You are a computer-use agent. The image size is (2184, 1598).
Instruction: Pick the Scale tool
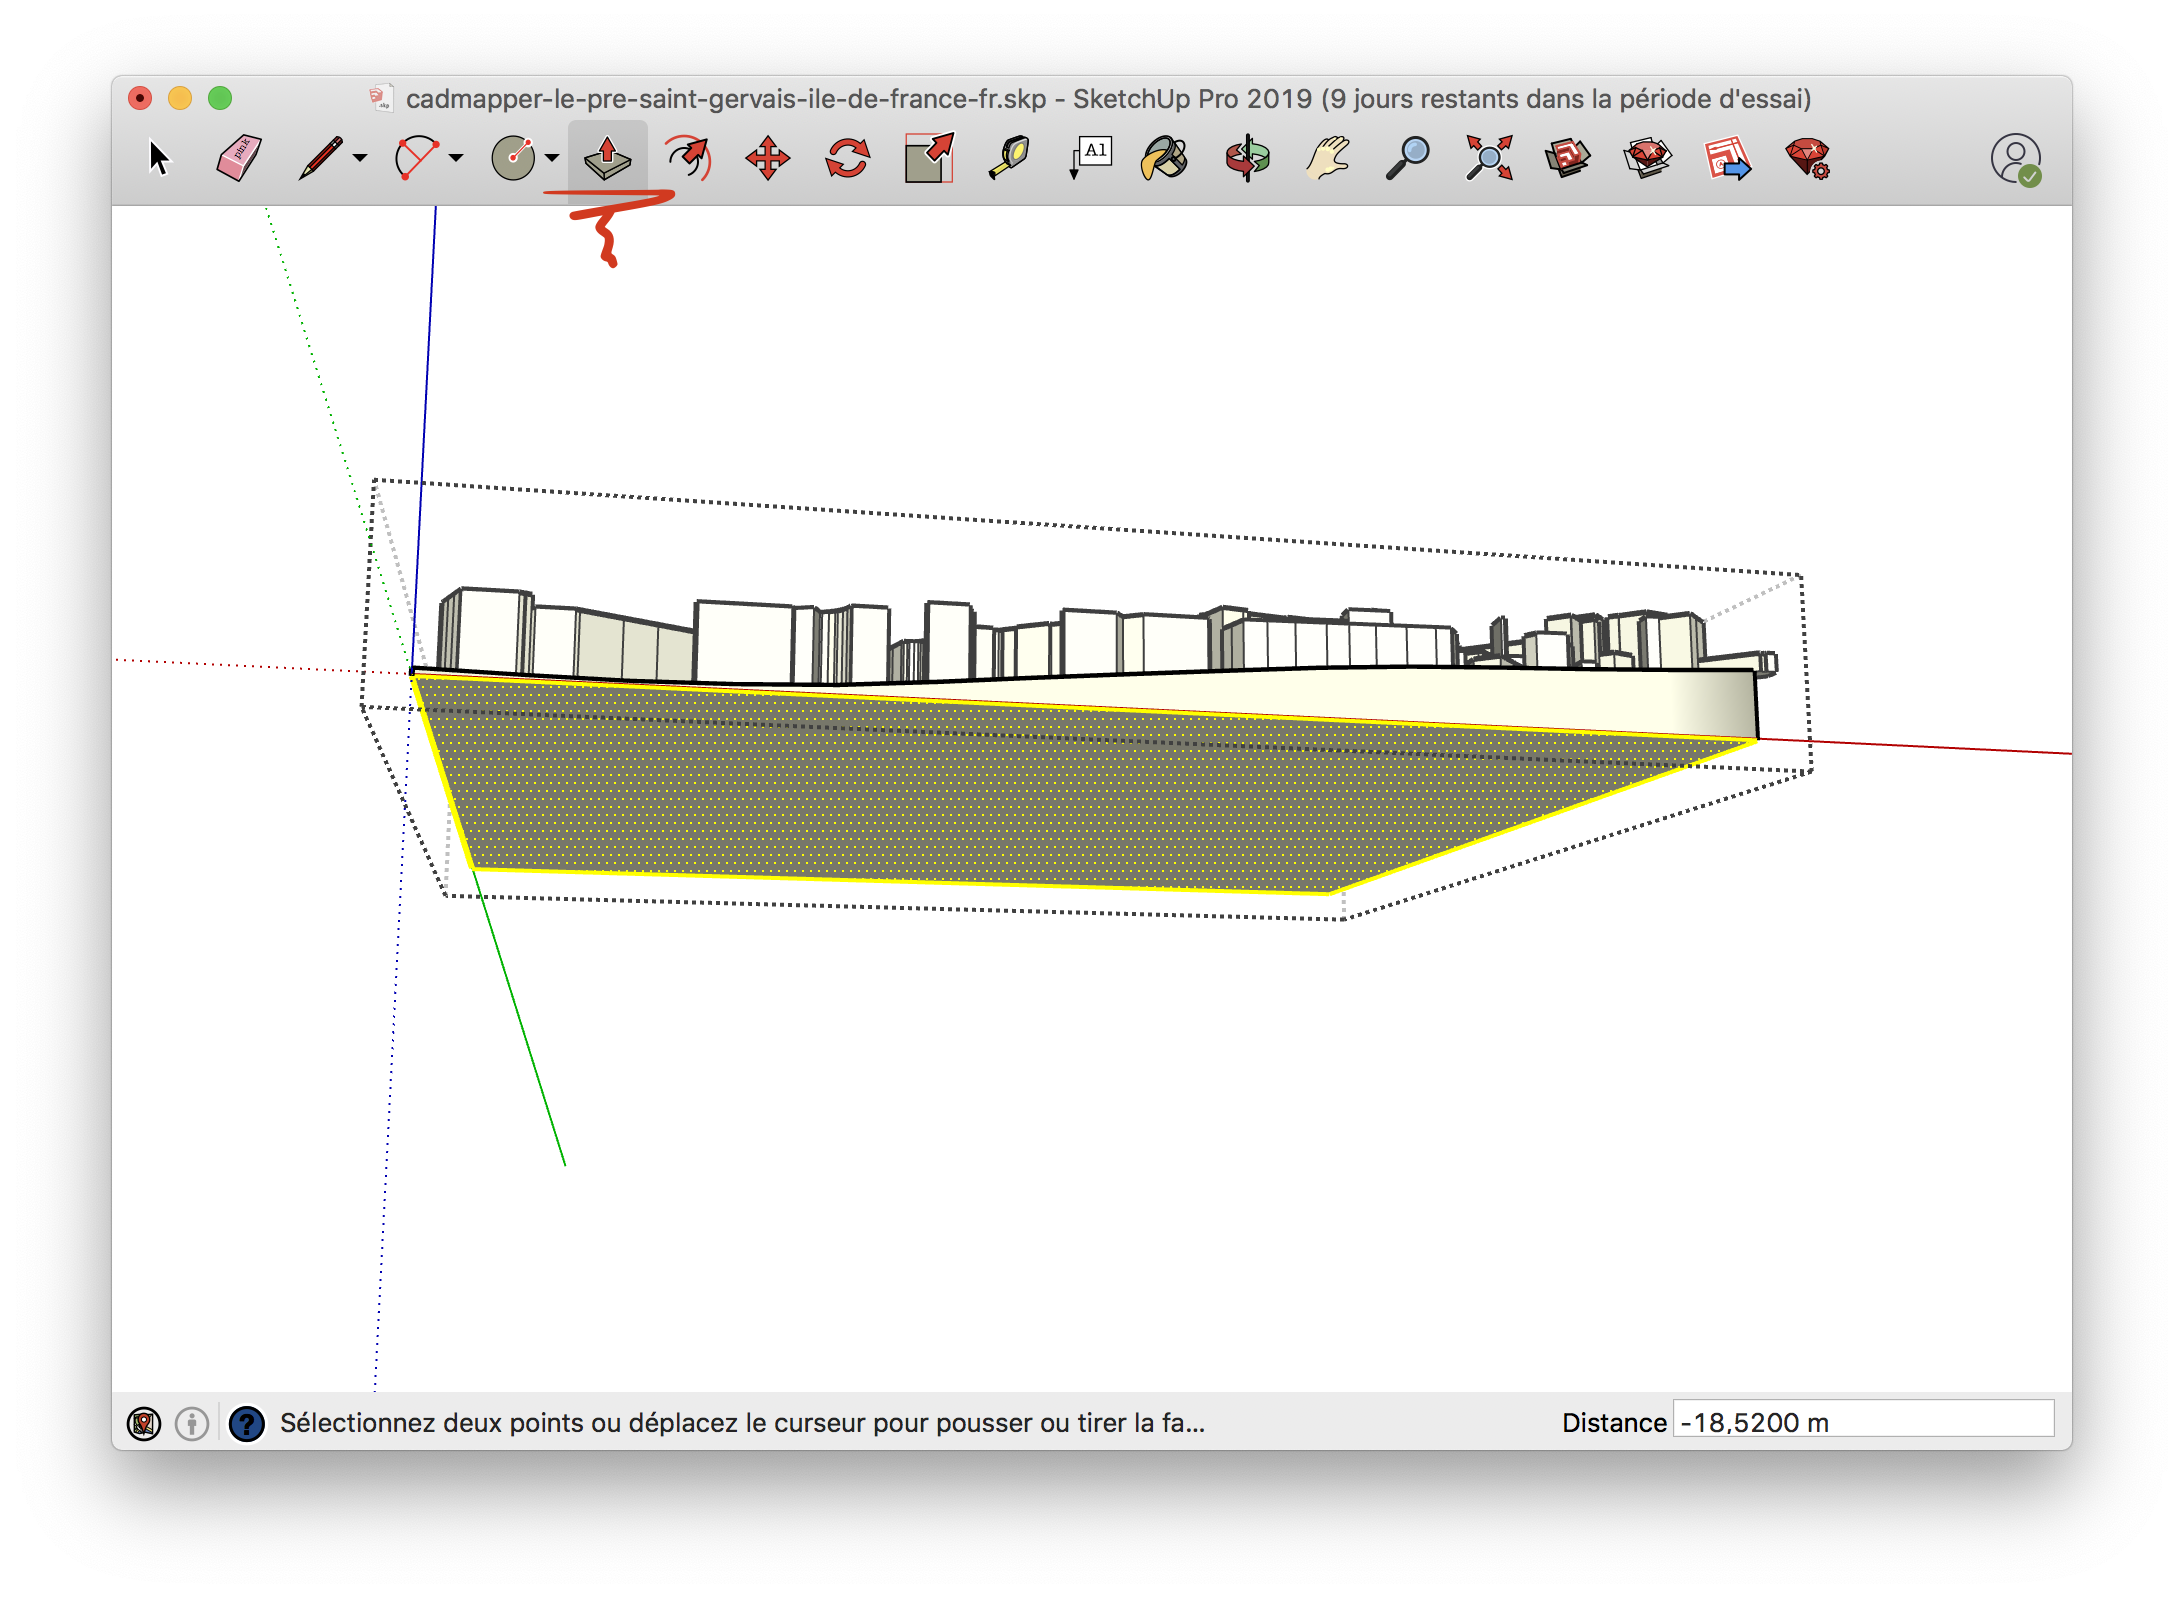tap(929, 158)
